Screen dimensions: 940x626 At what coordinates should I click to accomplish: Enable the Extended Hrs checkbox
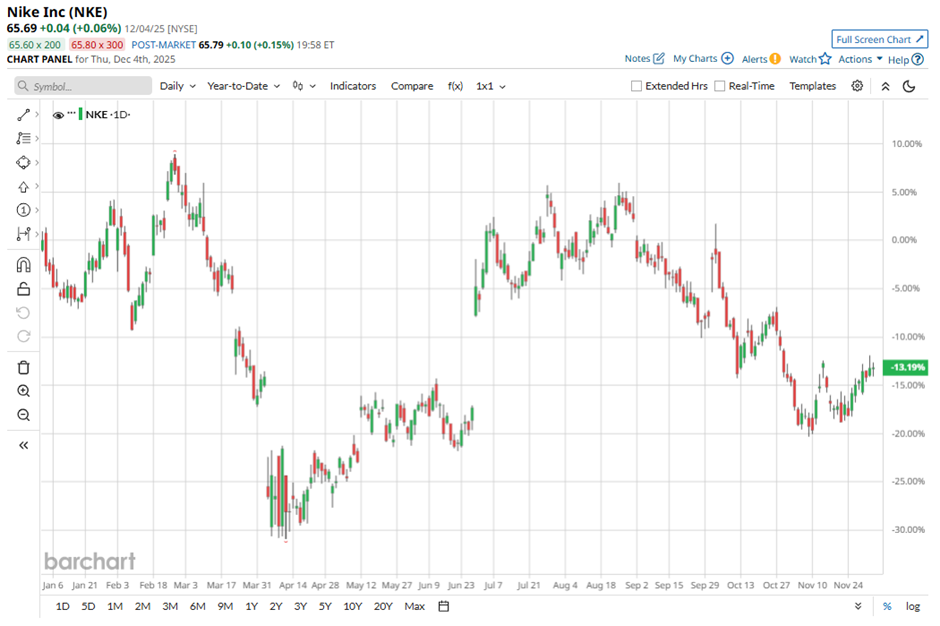(x=636, y=86)
